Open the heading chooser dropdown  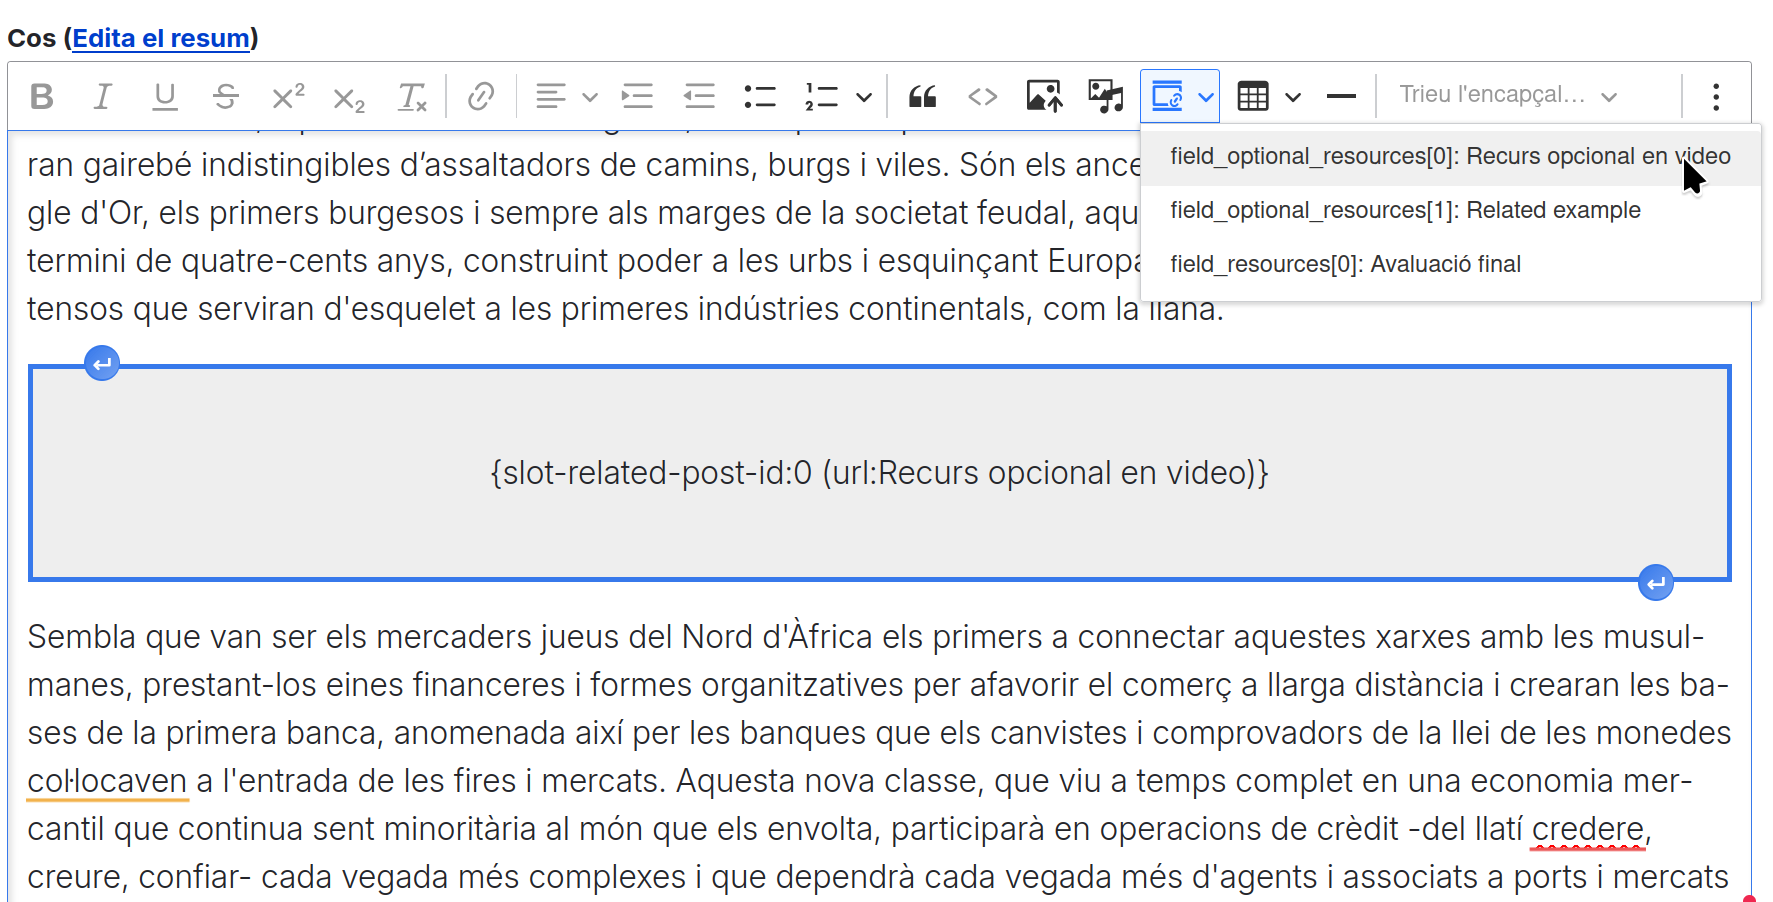1508,96
